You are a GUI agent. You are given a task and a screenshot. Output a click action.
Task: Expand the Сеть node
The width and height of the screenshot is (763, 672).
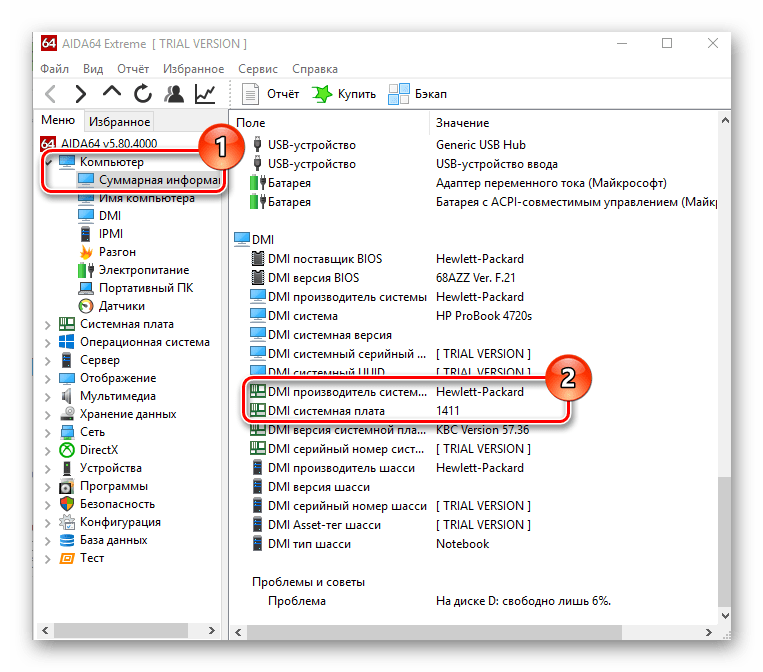click(47, 433)
